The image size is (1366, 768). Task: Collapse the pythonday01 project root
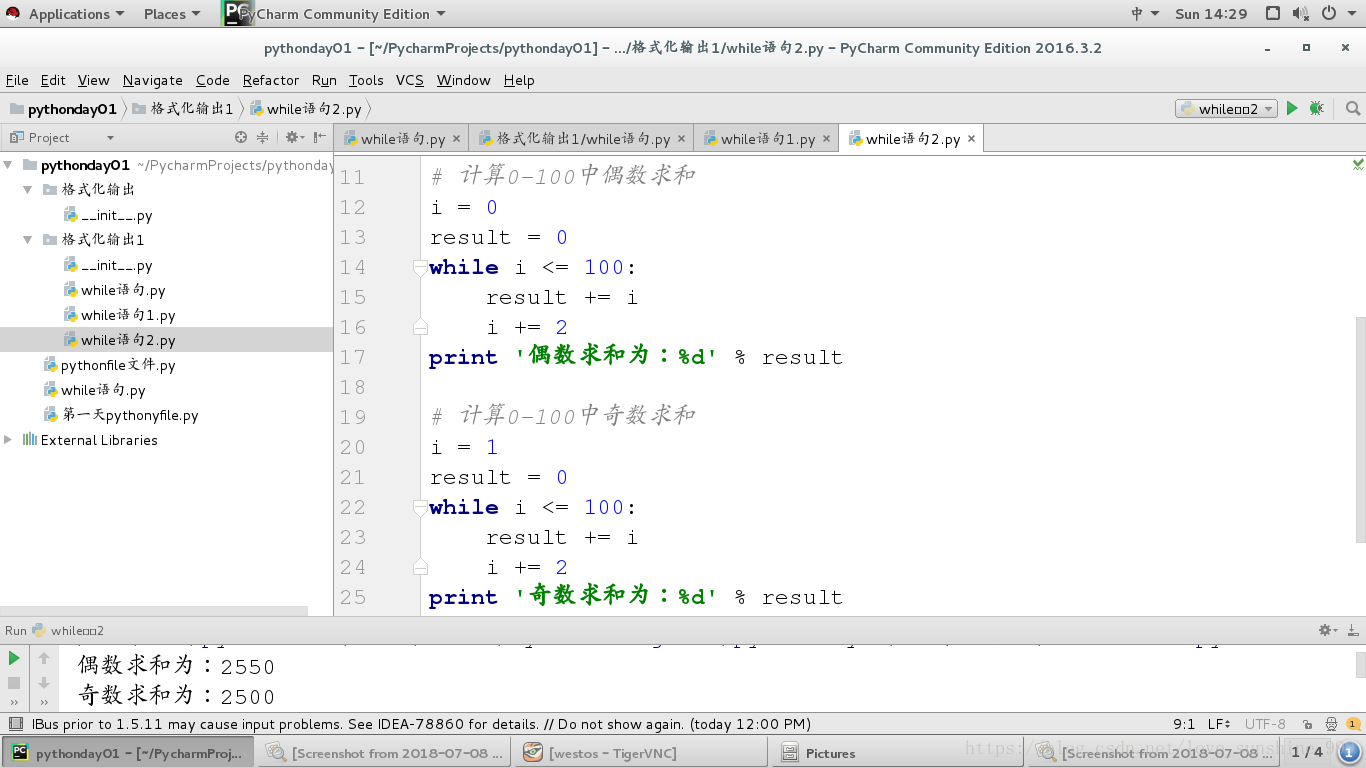coord(9,165)
